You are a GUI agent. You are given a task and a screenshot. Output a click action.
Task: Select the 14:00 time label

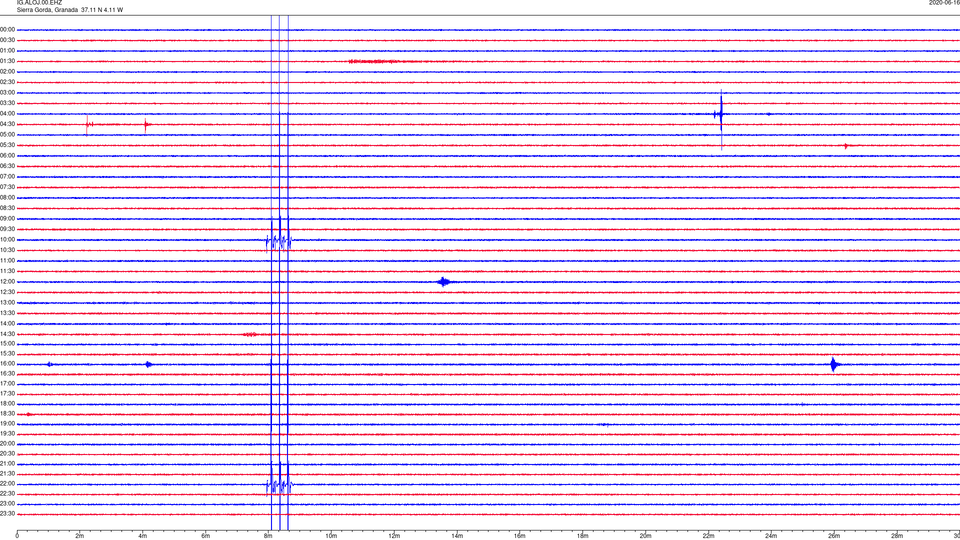[x=8, y=323]
